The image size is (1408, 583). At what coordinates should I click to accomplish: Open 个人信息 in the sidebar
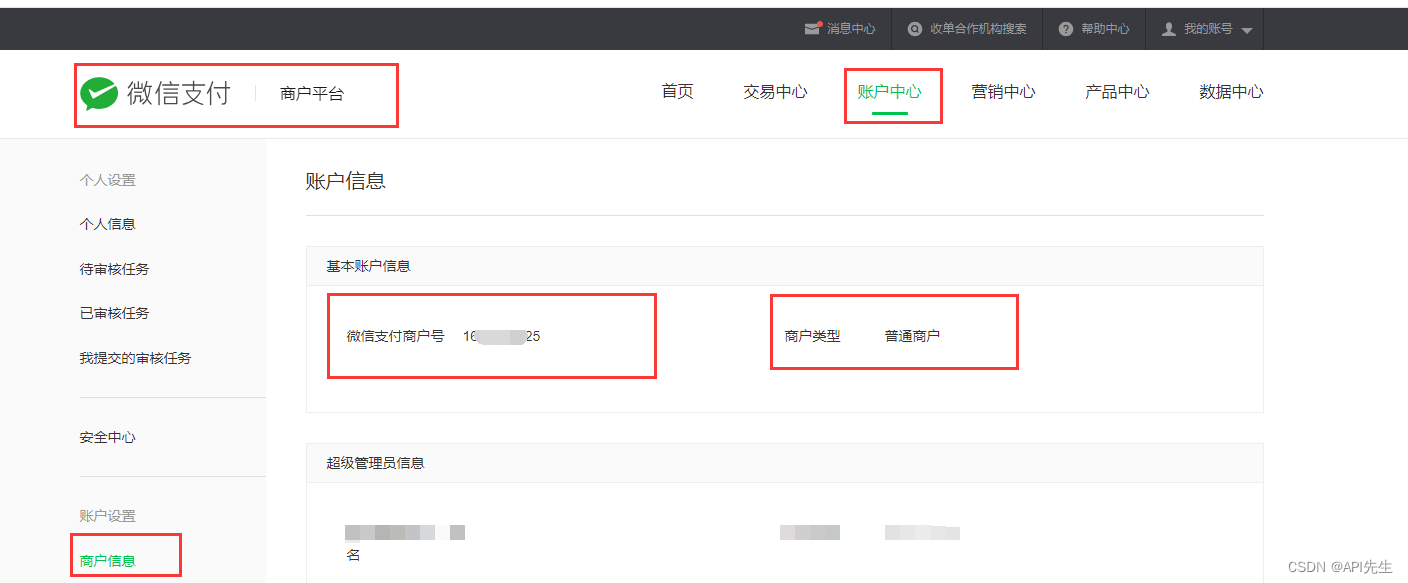click(108, 224)
